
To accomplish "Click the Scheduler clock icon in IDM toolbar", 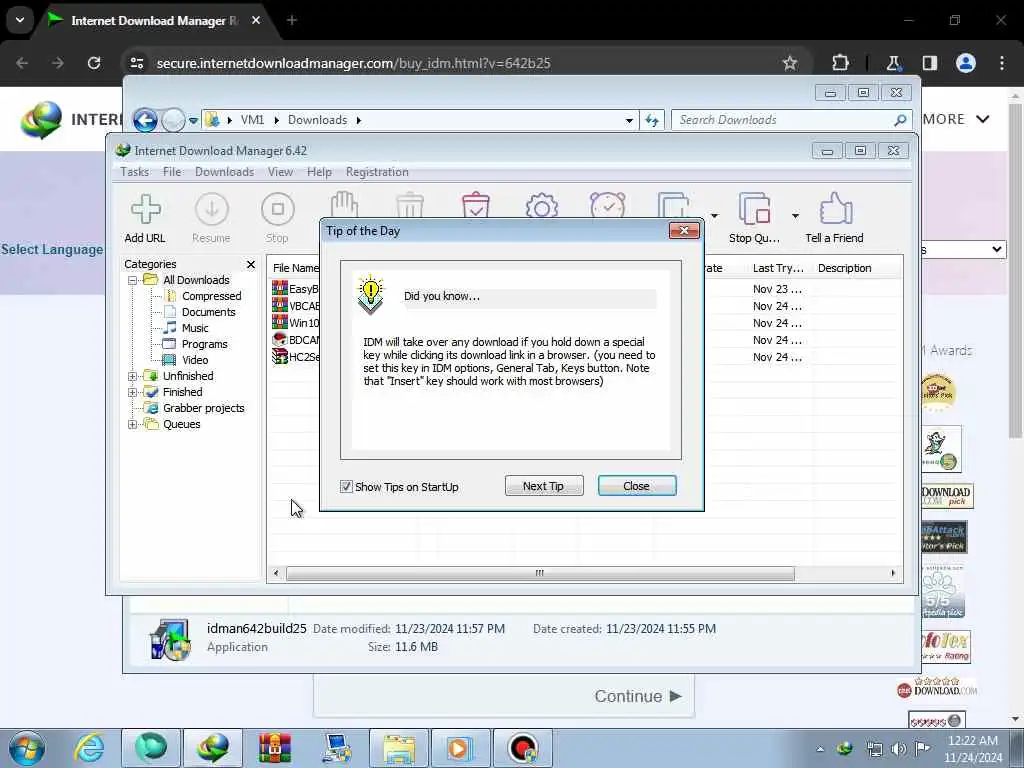I will point(607,205).
